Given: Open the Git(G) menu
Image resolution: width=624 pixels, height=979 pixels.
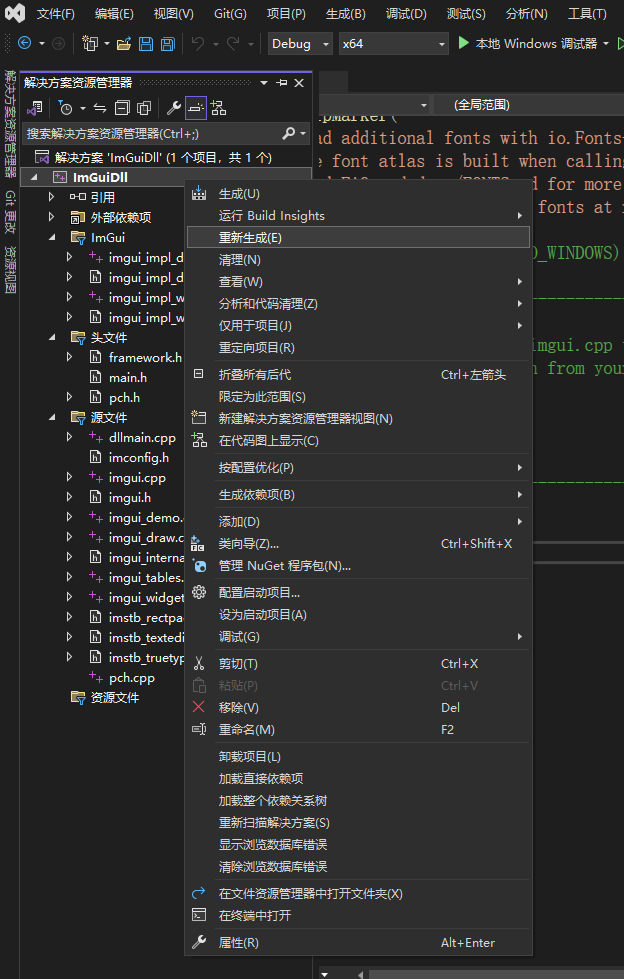Looking at the screenshot, I should [230, 14].
